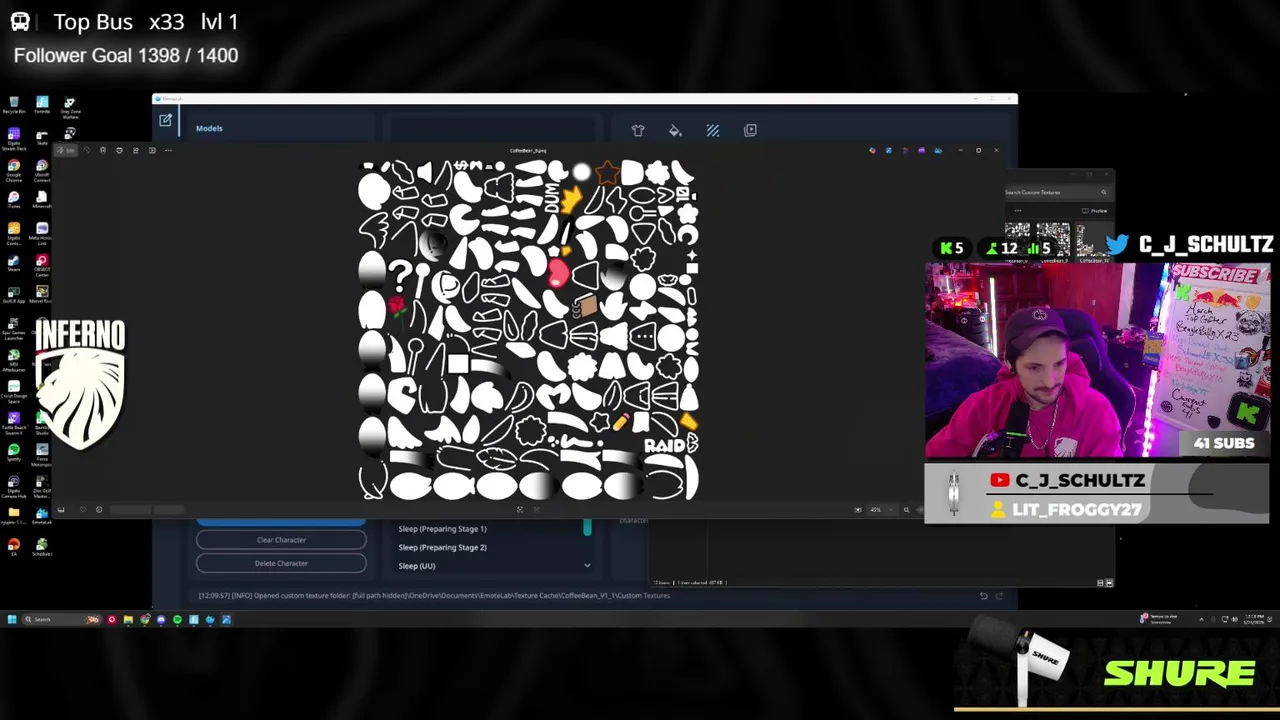Switch to details view in Explorer status bar
Screen dimensions: 1280x720
click(1100, 583)
